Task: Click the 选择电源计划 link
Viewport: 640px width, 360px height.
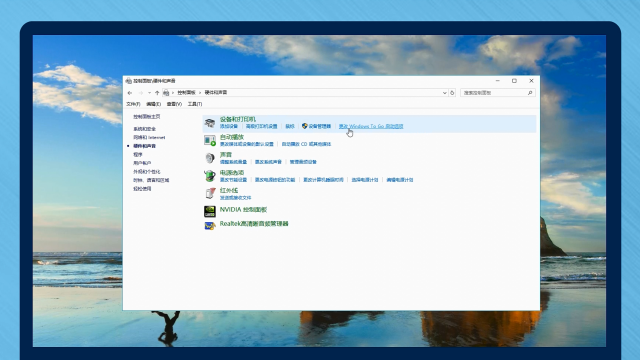Action: coord(365,180)
